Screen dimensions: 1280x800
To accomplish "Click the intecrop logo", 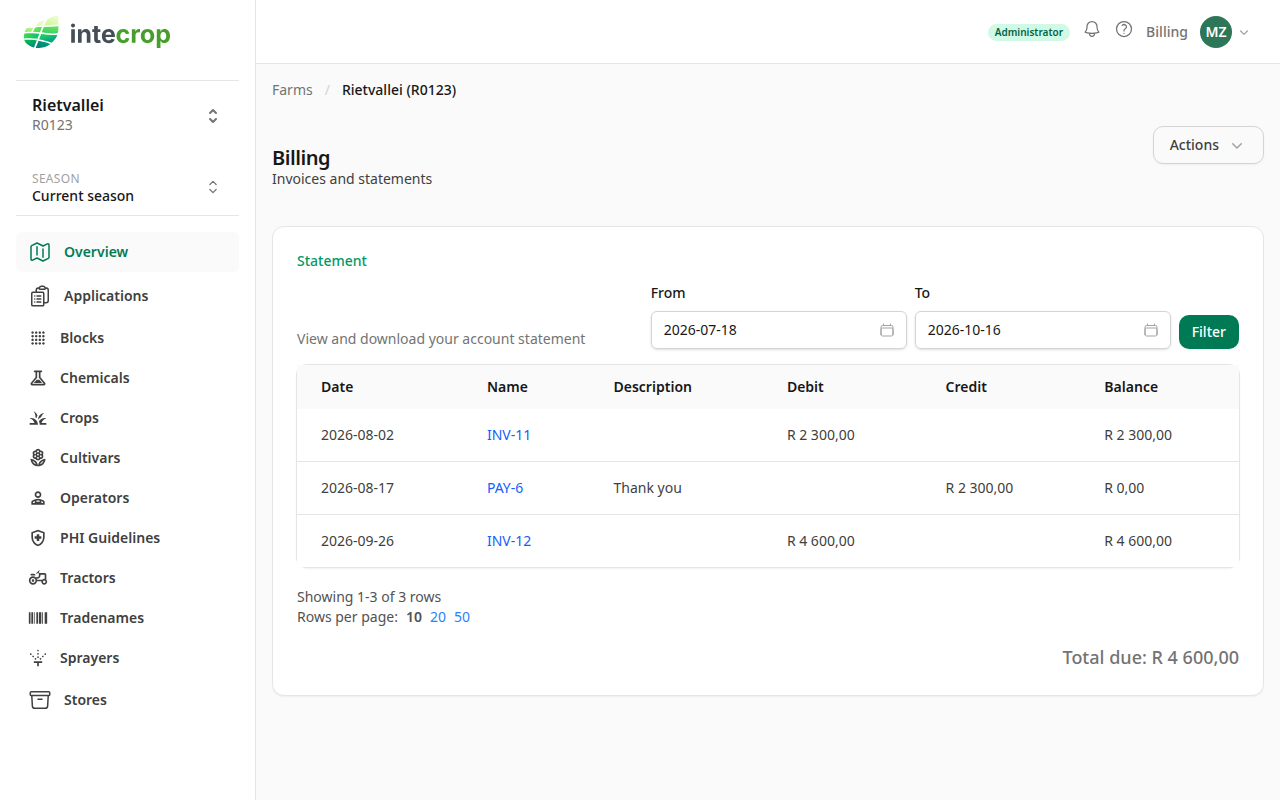I will [97, 35].
